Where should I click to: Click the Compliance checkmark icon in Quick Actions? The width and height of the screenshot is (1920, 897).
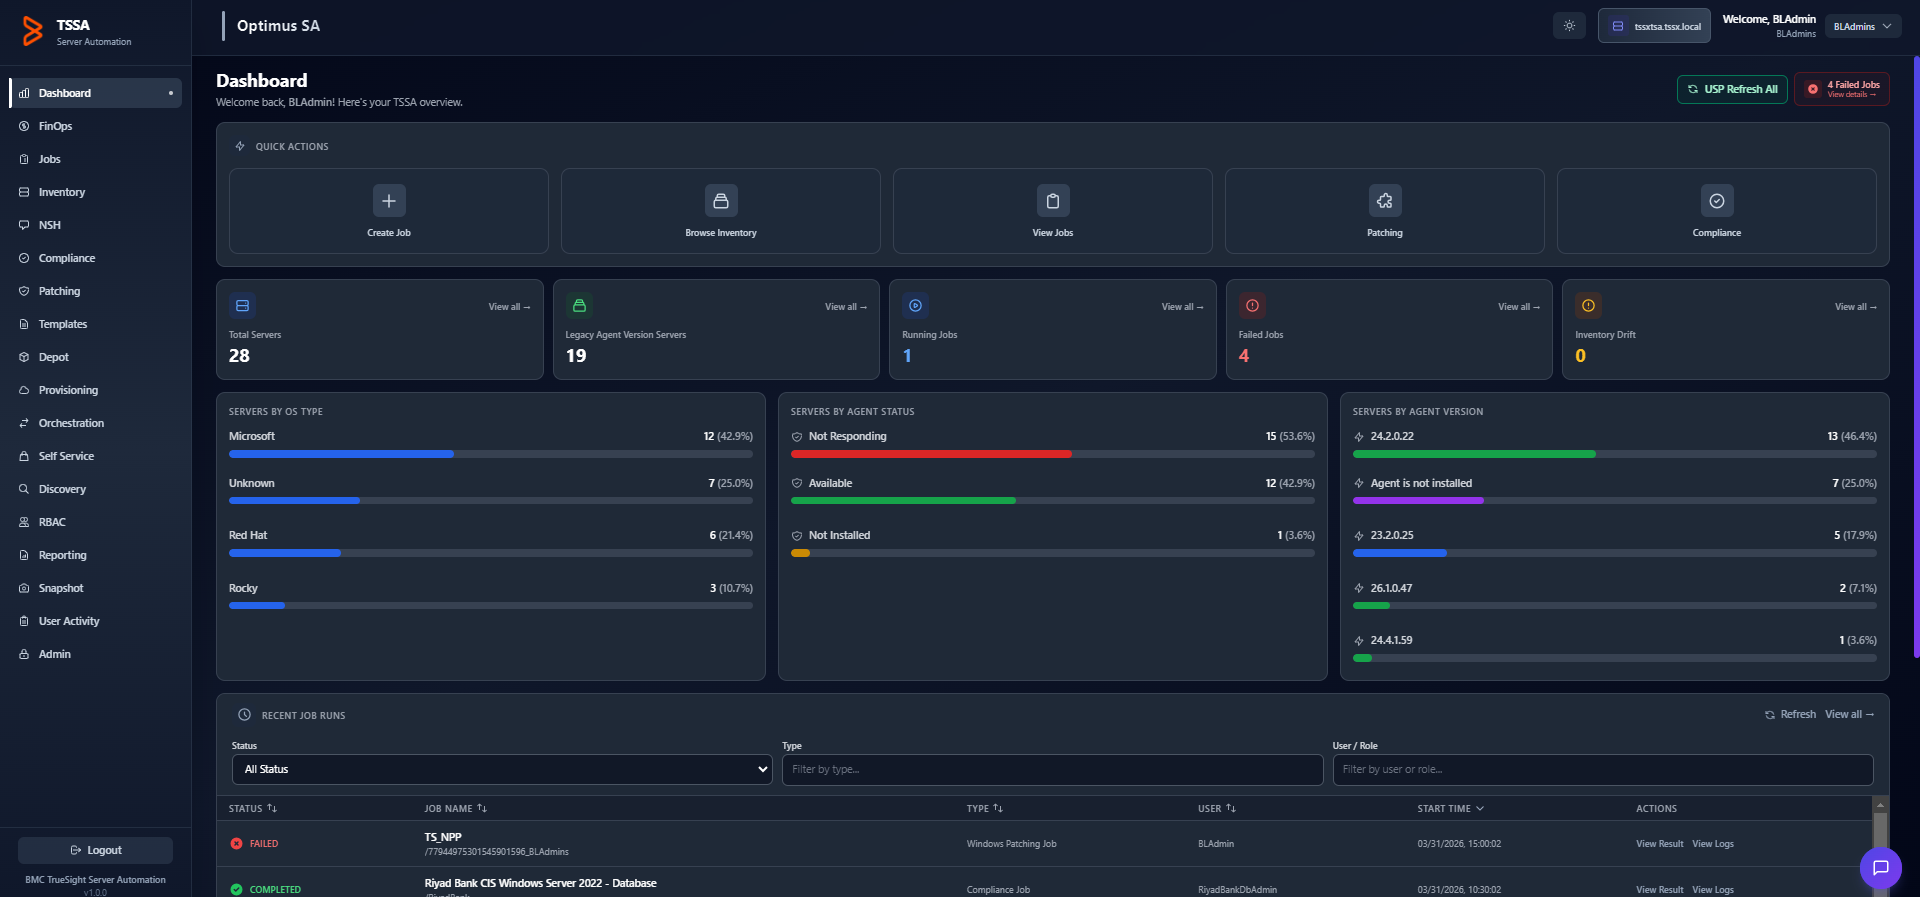click(x=1717, y=201)
